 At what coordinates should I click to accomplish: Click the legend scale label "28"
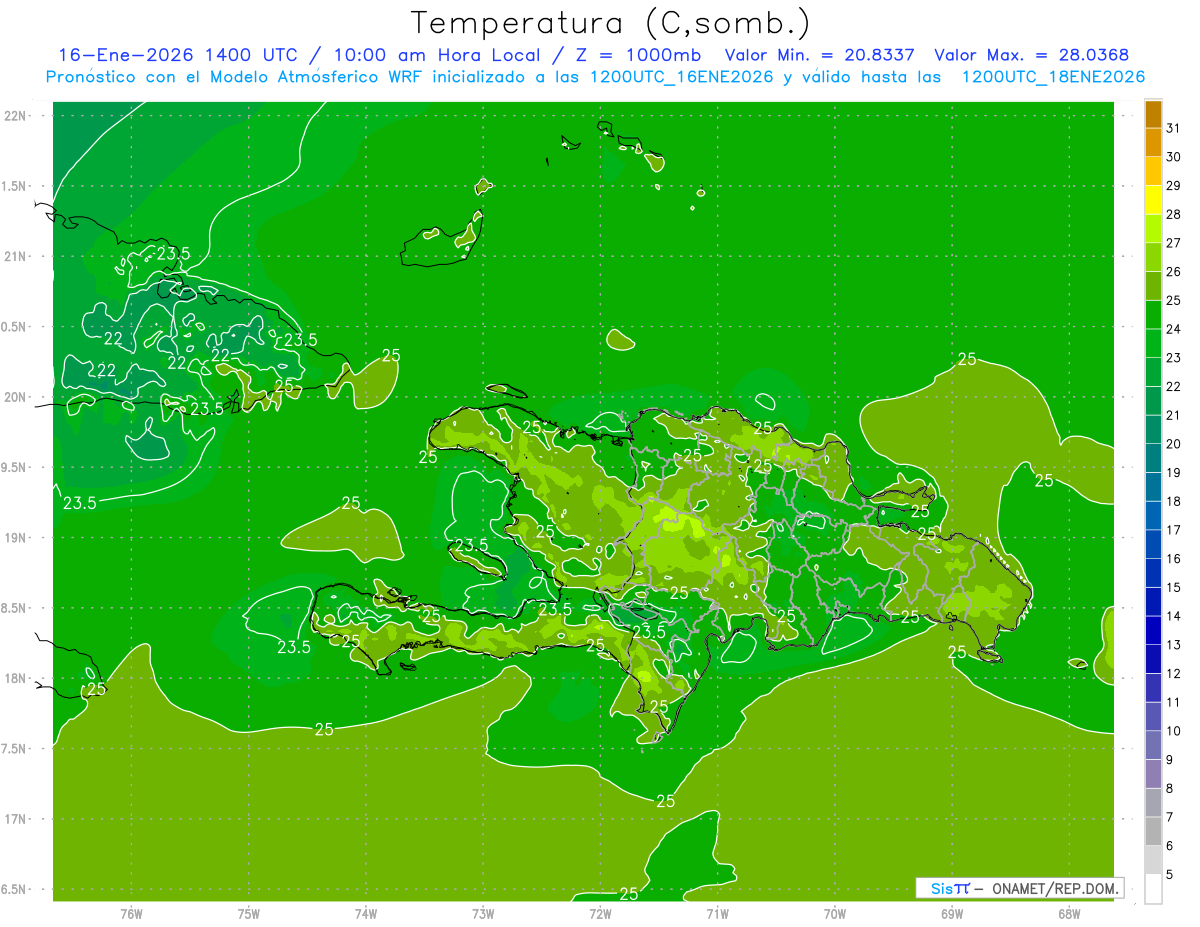click(x=1174, y=214)
